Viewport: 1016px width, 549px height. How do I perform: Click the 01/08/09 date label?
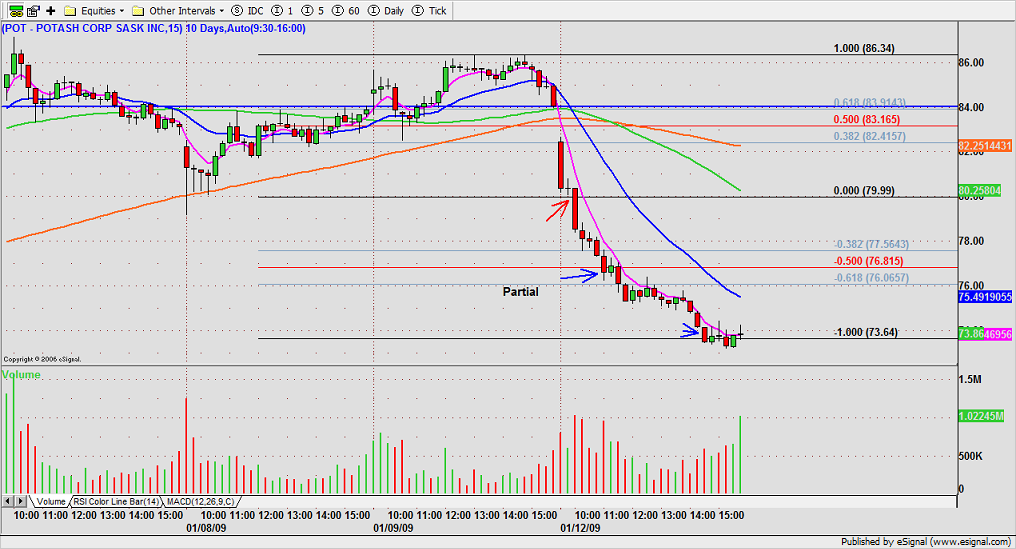(206, 528)
